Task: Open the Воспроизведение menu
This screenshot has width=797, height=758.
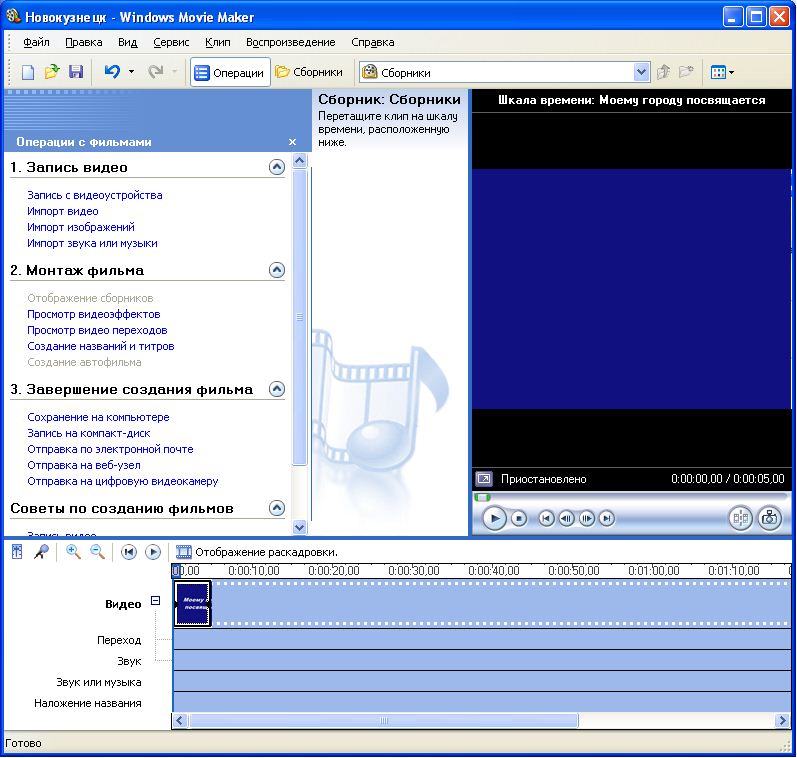Action: coord(291,42)
